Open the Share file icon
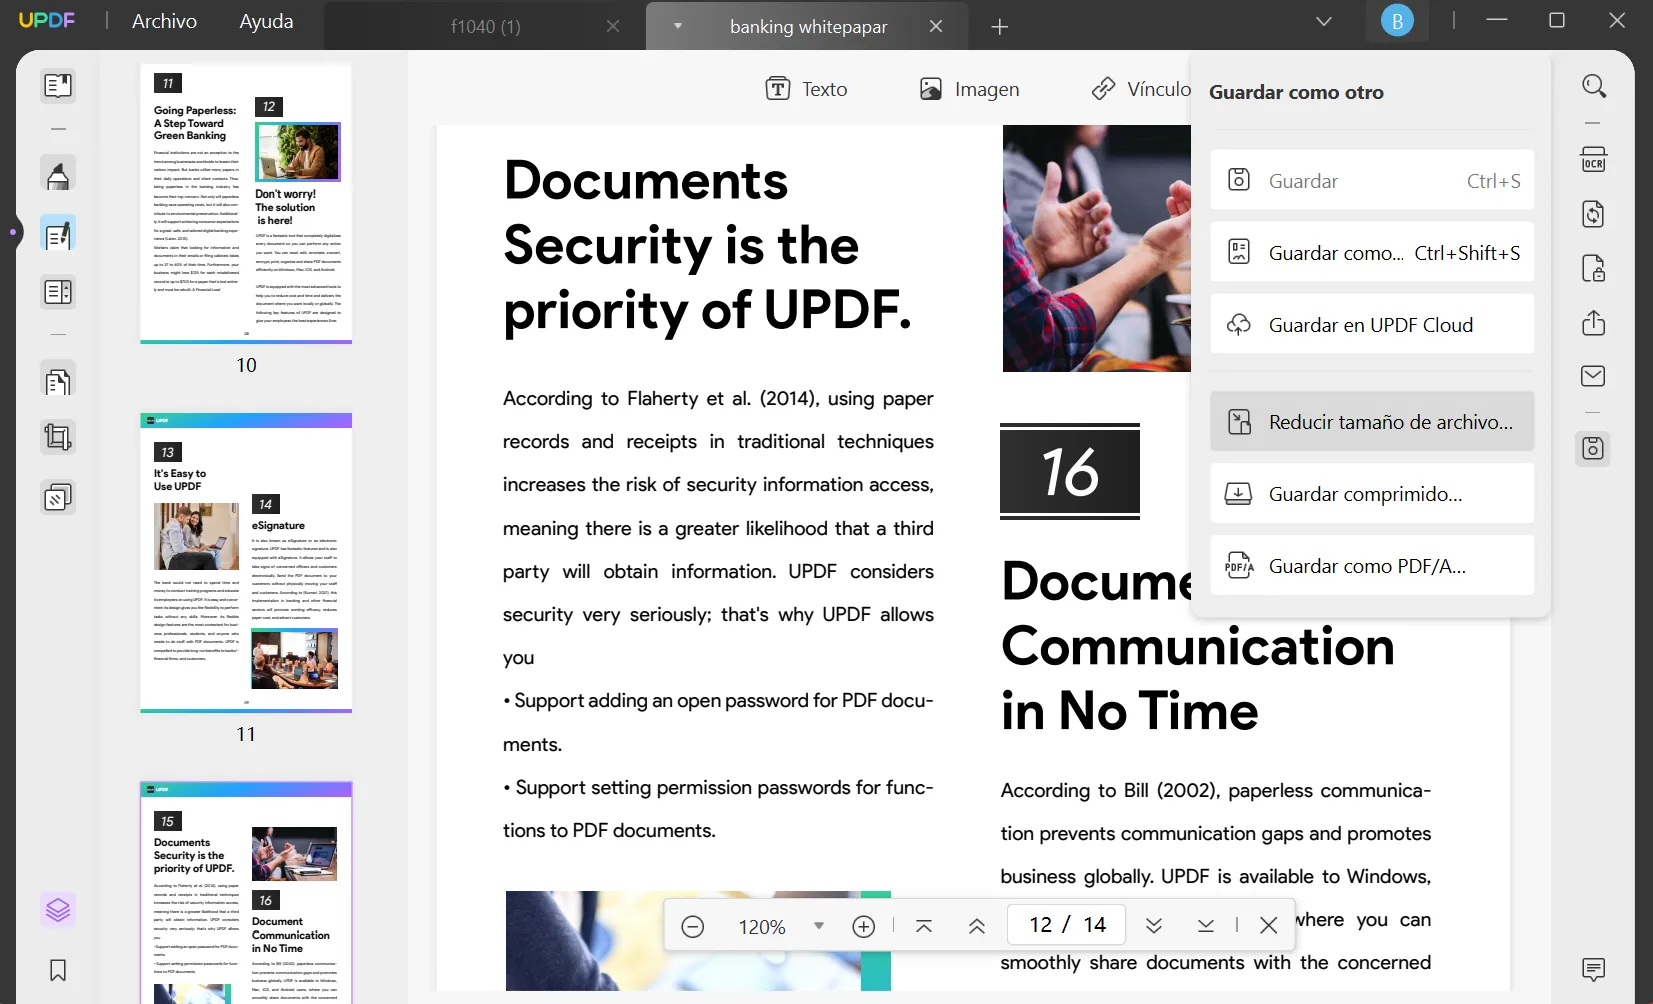The width and height of the screenshot is (1653, 1004). (x=1593, y=323)
